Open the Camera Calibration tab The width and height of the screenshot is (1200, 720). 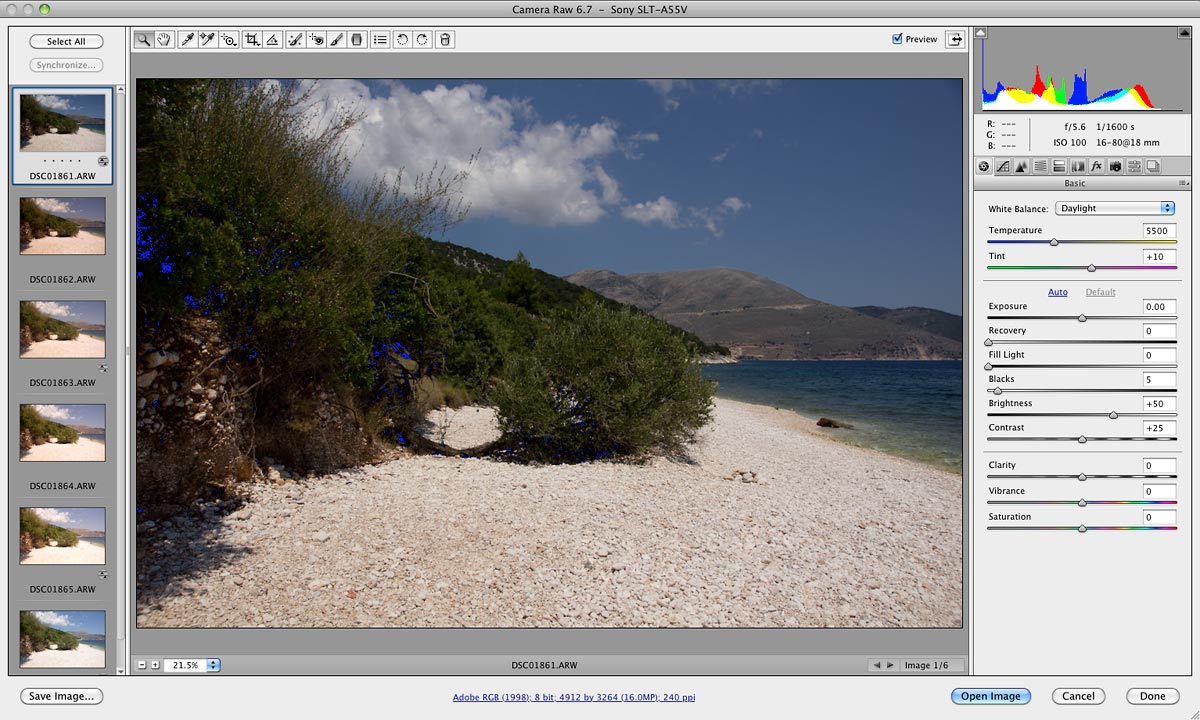pos(1114,166)
